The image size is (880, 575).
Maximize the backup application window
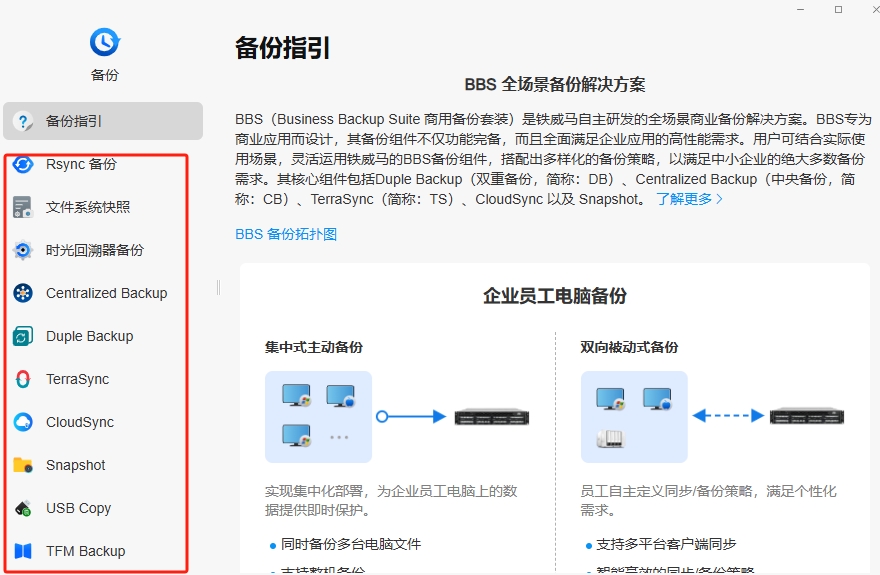click(x=838, y=9)
